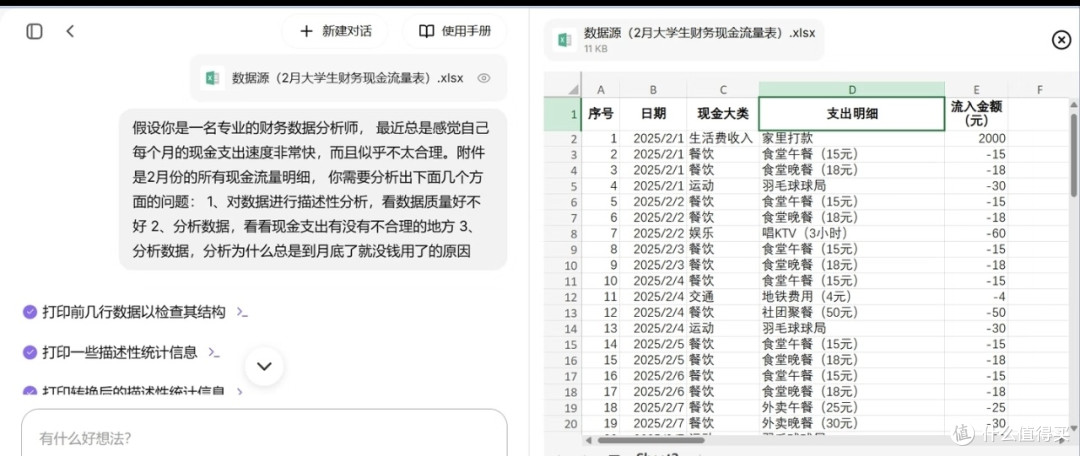Screen dimensions: 1080x456
Task: Click the -4 amount cell
Action: click(976, 297)
